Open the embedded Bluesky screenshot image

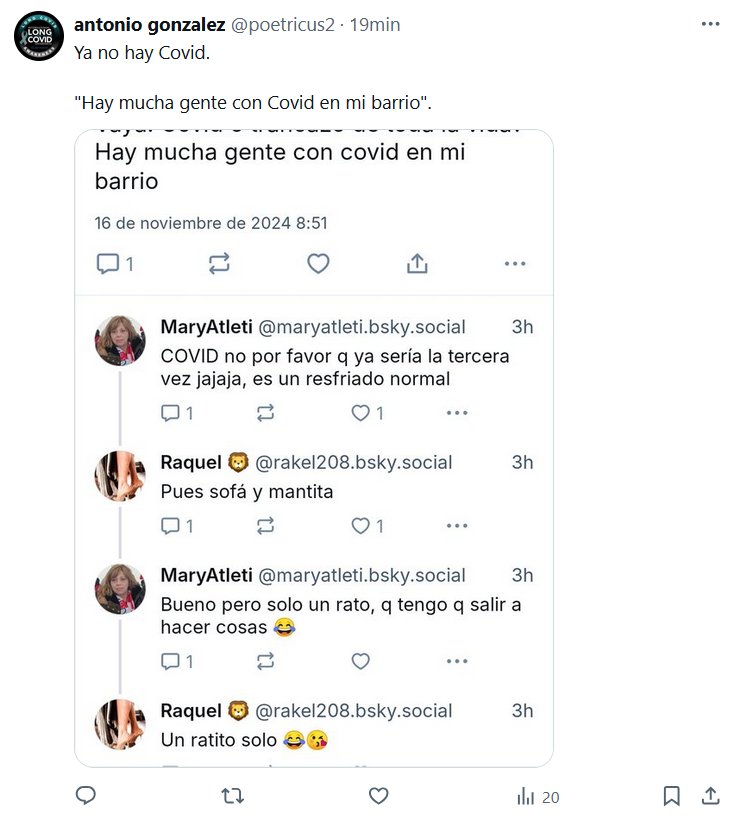tap(314, 448)
